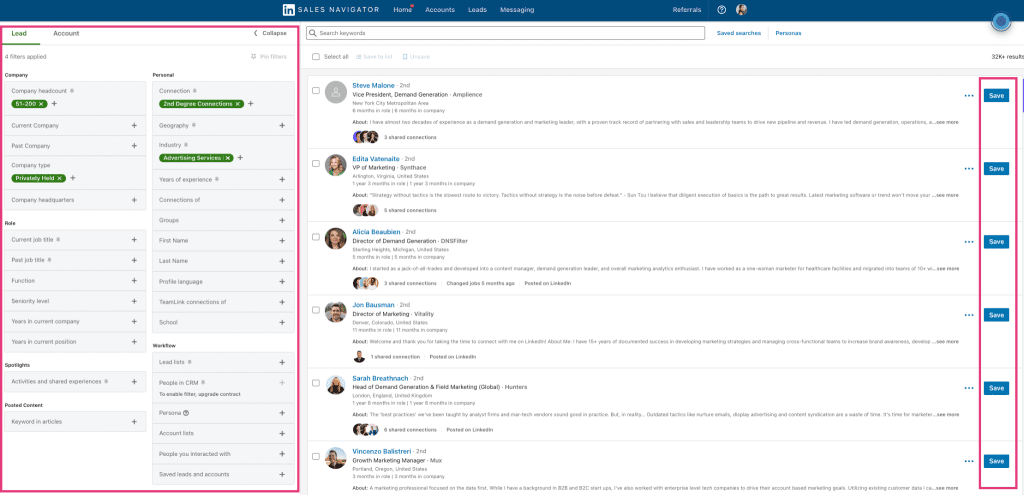The width and height of the screenshot is (1024, 495).
Task: Switch to the Account tab
Action: pos(66,33)
